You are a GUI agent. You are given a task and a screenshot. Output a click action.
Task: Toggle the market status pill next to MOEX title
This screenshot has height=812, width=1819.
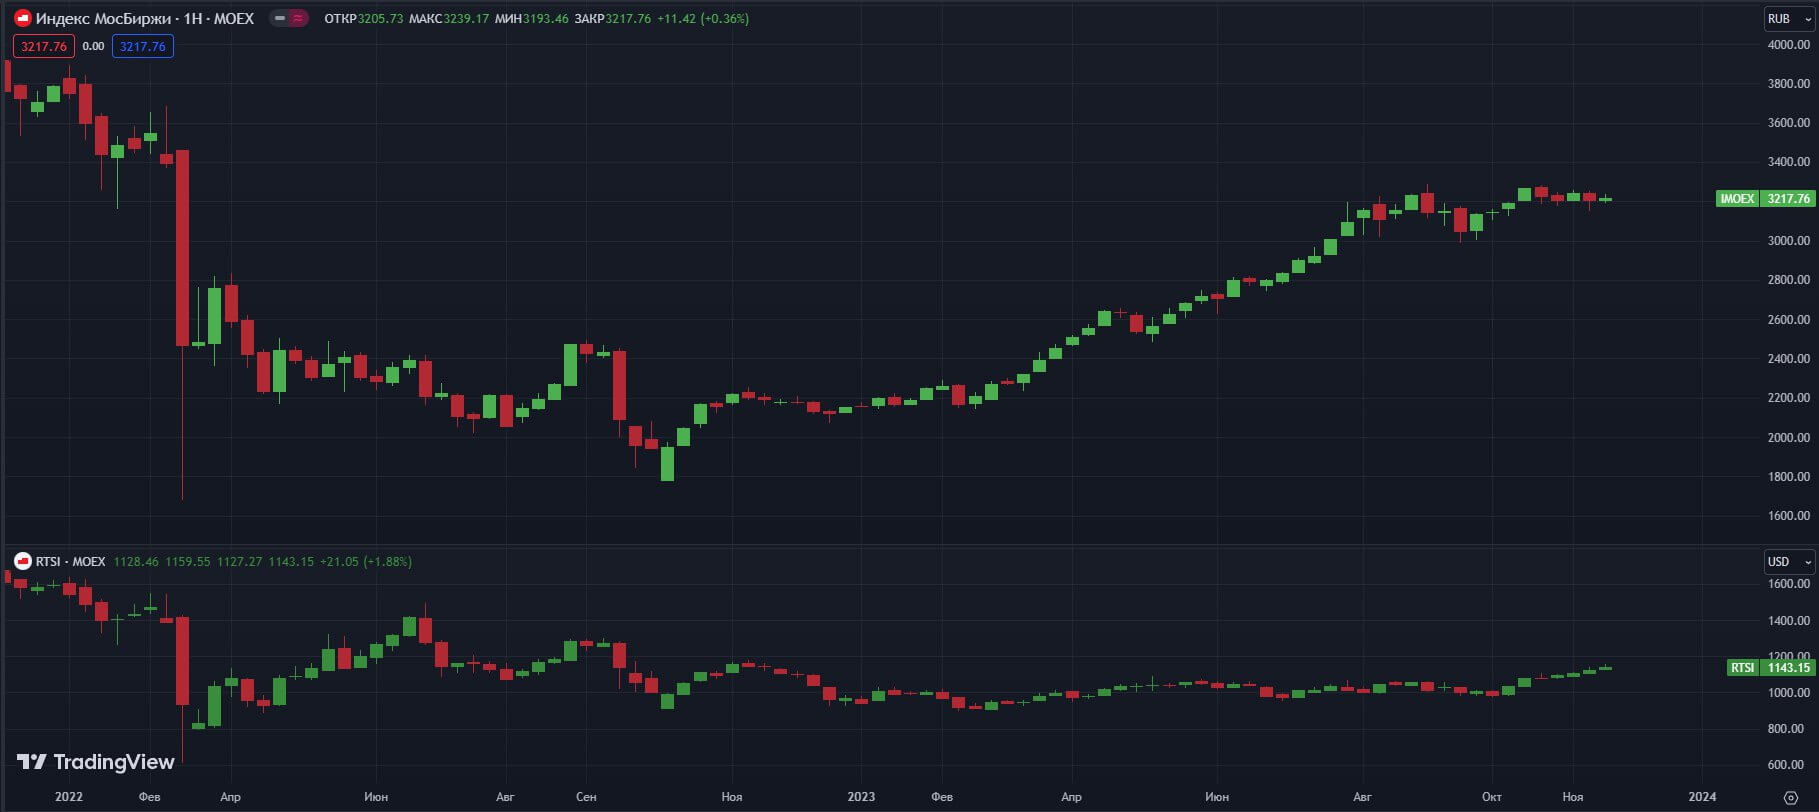point(289,18)
